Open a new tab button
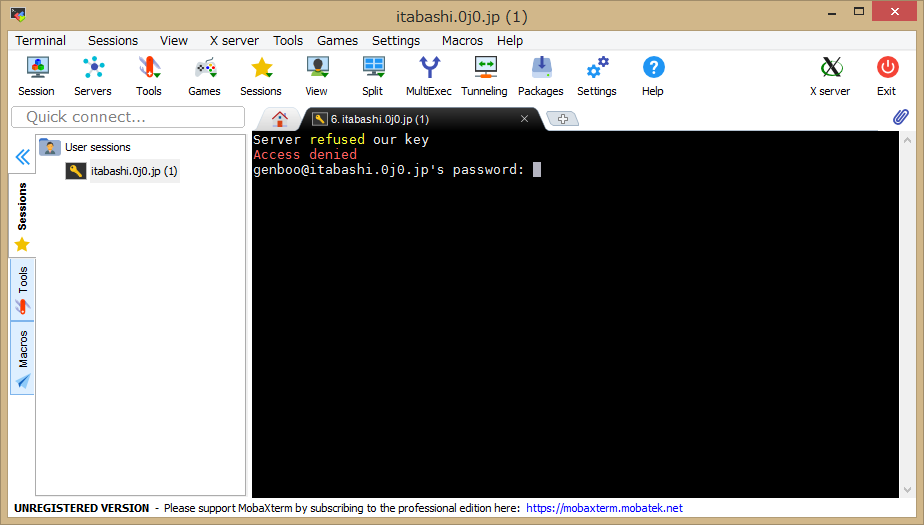 coord(563,119)
